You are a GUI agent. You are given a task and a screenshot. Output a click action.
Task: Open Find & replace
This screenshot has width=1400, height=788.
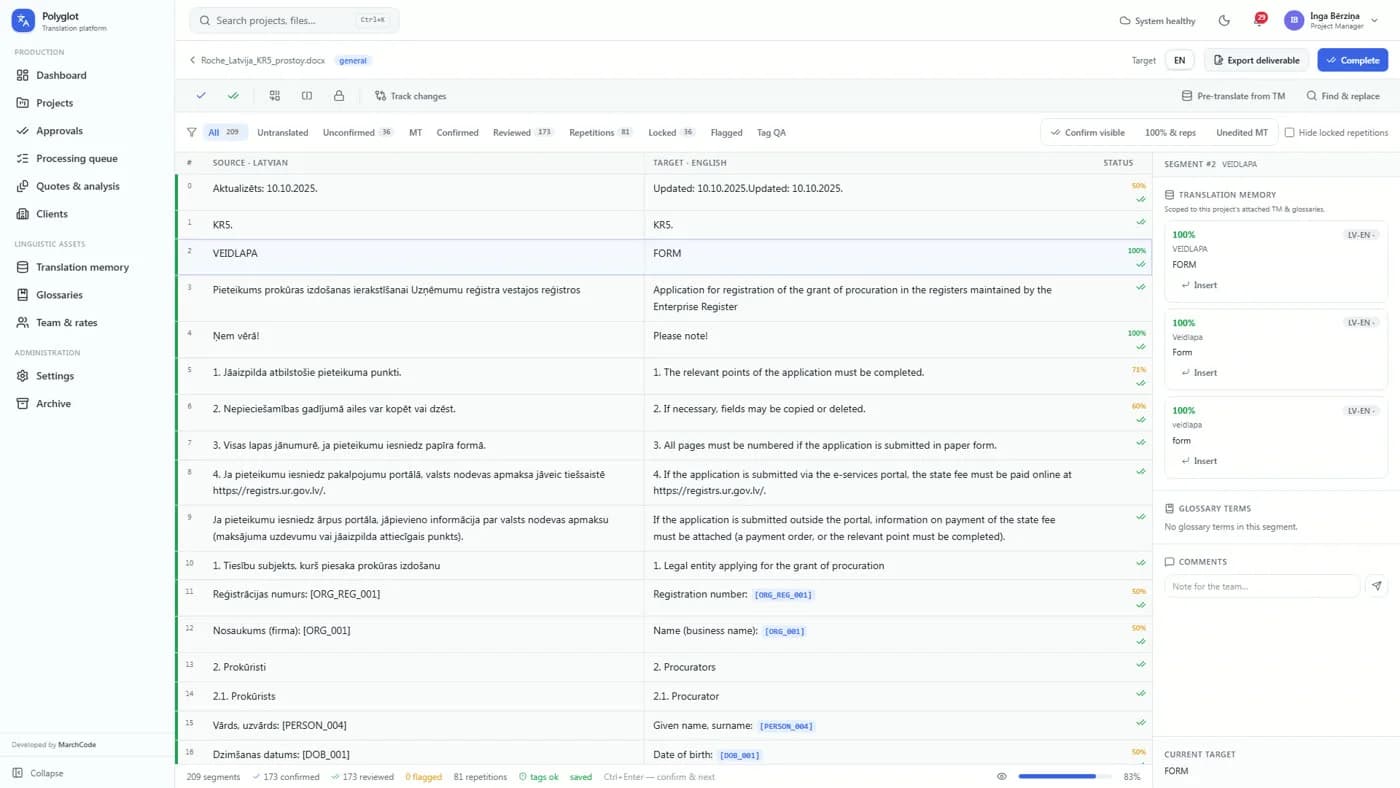coord(1343,96)
